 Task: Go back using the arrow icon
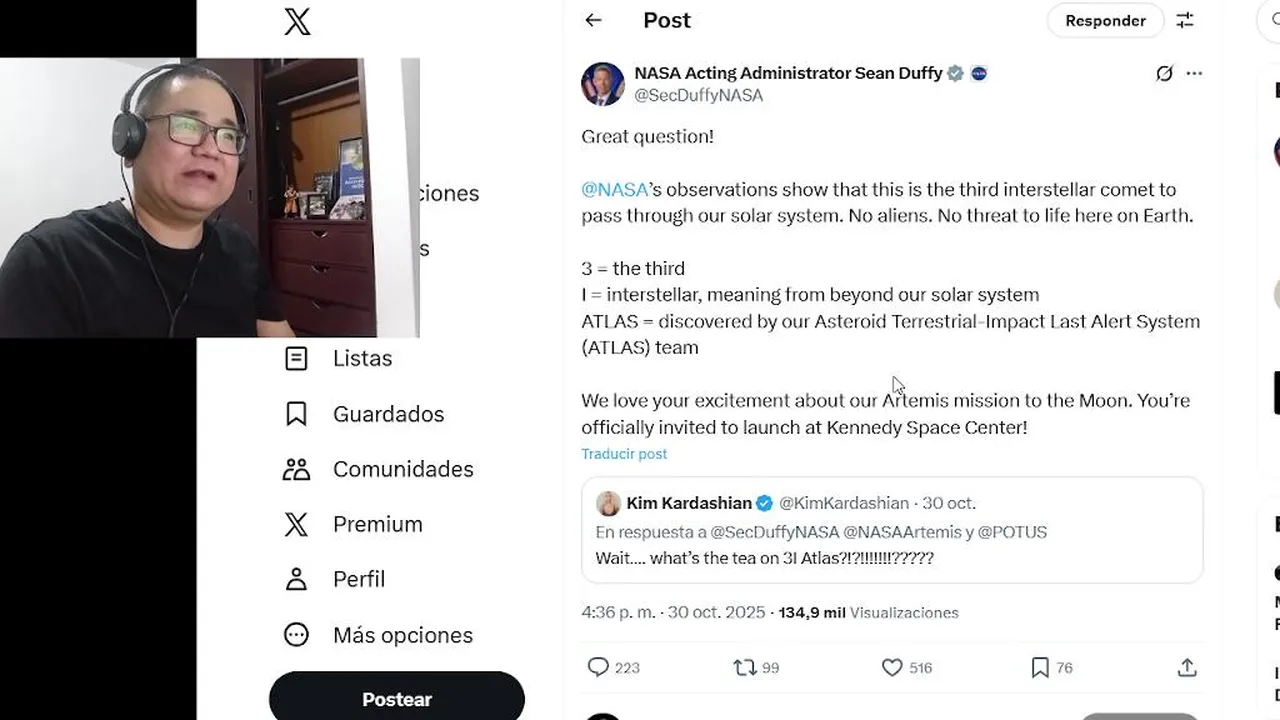point(593,20)
